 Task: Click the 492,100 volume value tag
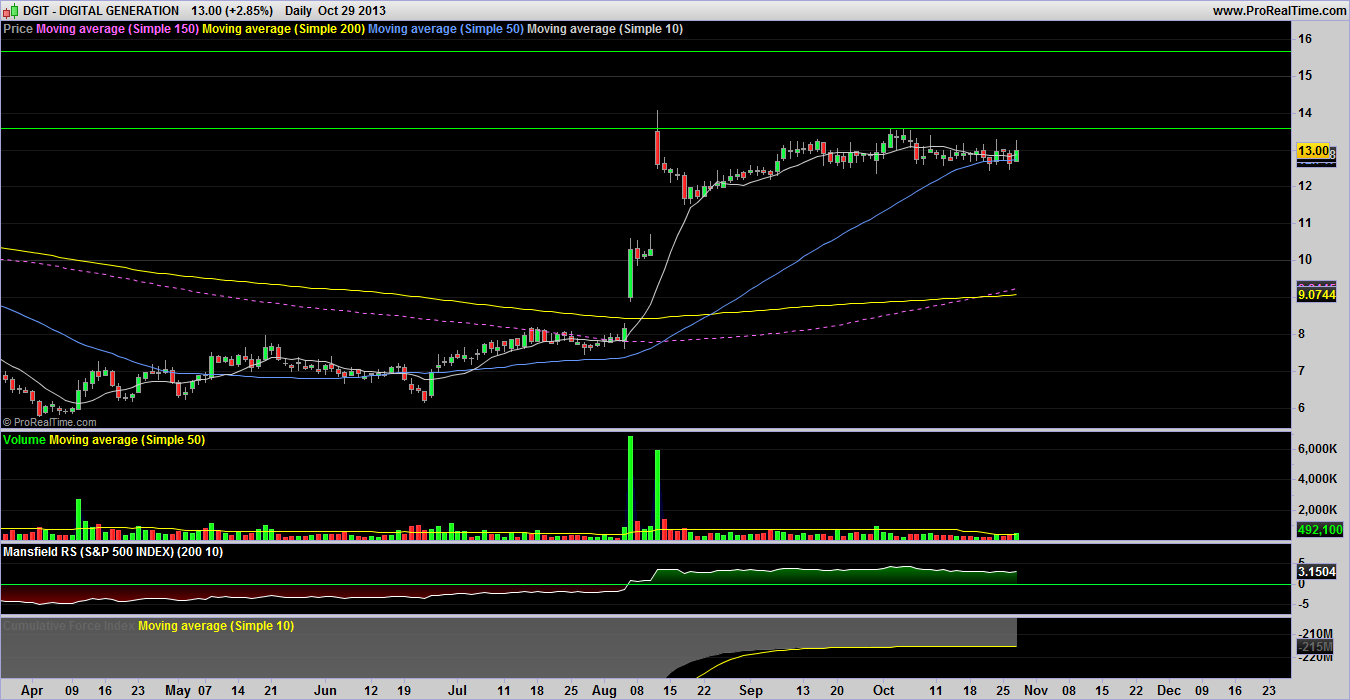tap(1318, 530)
